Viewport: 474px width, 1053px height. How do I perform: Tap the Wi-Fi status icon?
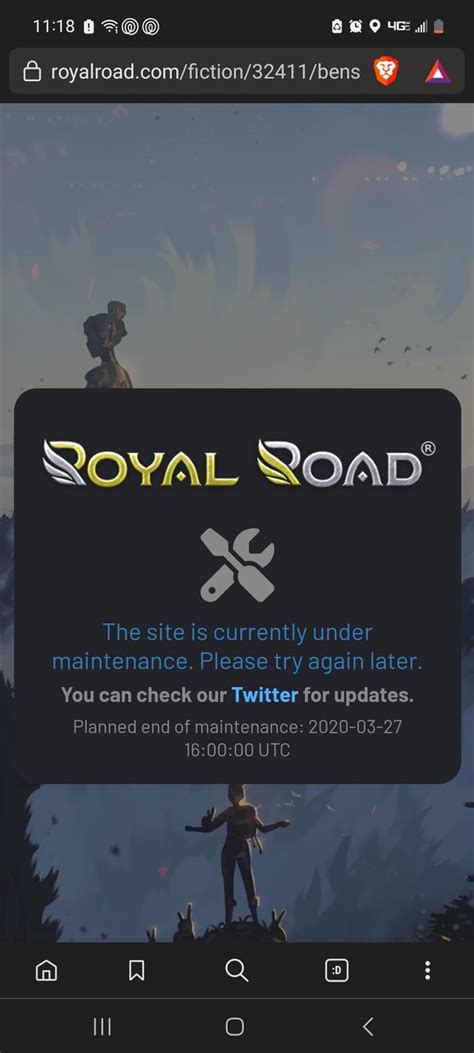109,27
